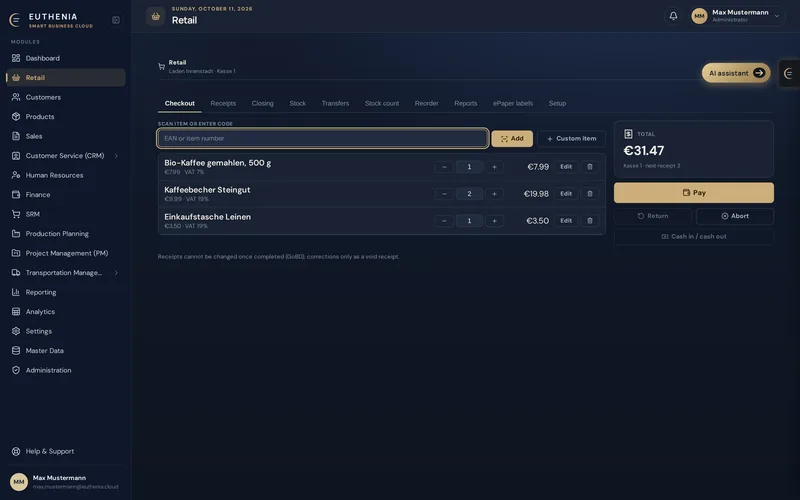Switch to the Reorder tab
Viewport: 800px width, 500px height.
click(427, 104)
